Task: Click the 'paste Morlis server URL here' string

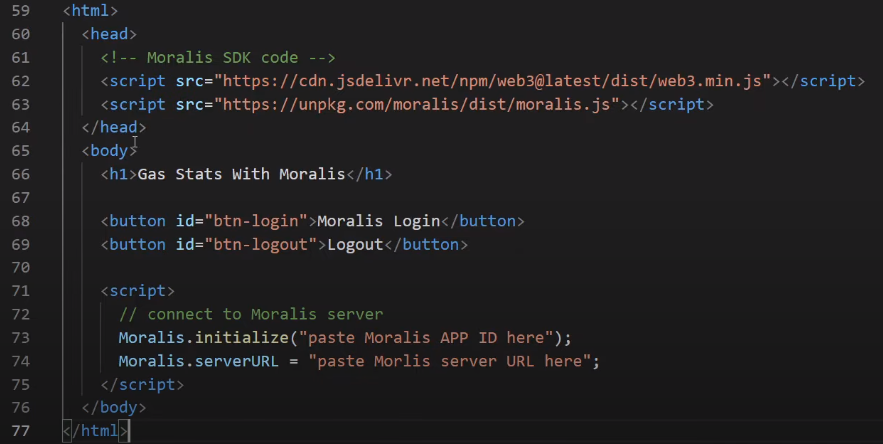Action: [449, 361]
